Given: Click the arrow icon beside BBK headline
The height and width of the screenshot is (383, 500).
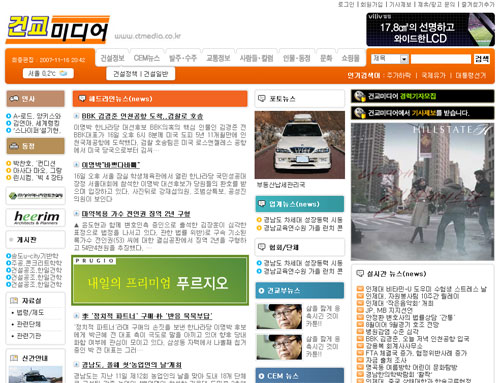Looking at the screenshot, I should pos(76,116).
